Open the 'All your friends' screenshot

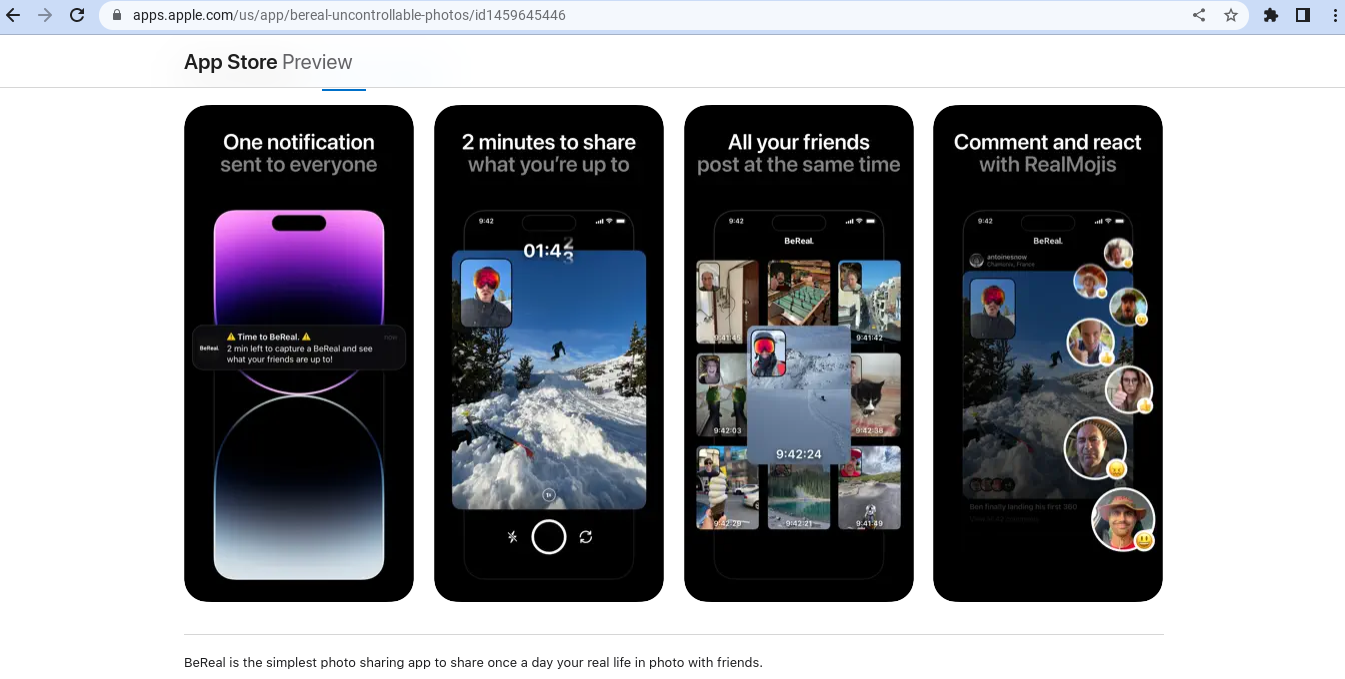(799, 353)
